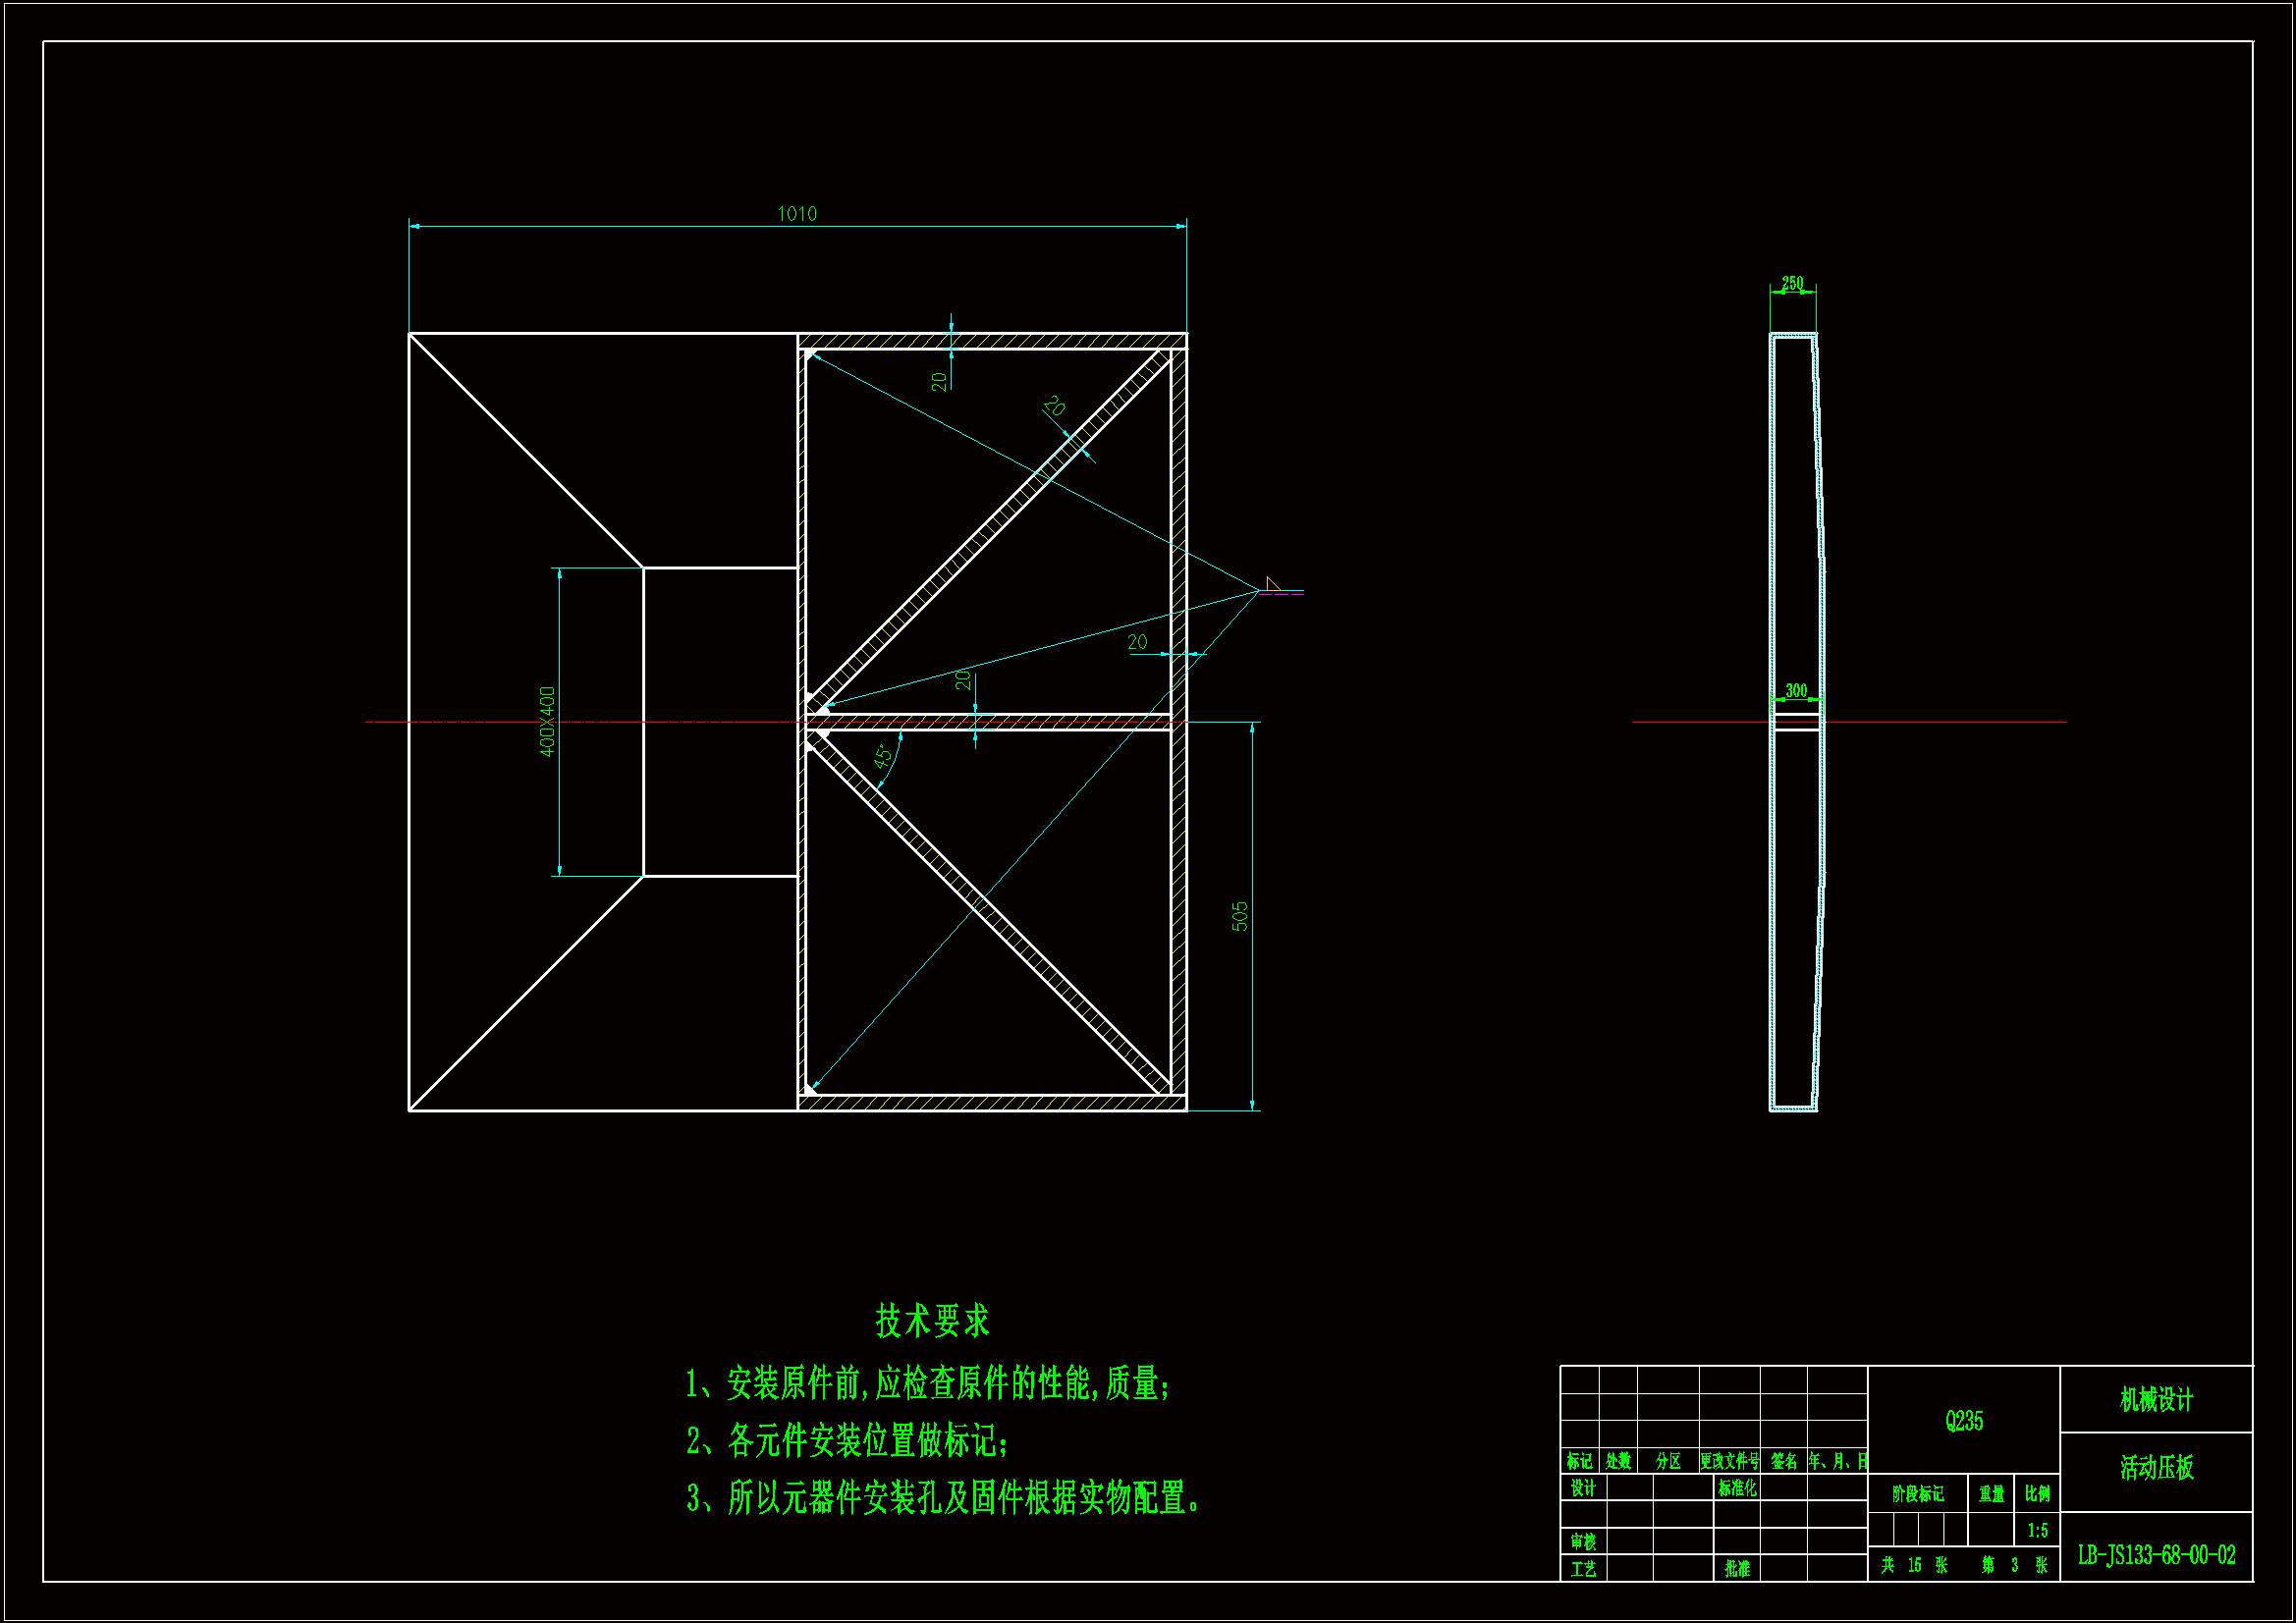
Task: Click the 1:5 scale value
Action: [2037, 1530]
